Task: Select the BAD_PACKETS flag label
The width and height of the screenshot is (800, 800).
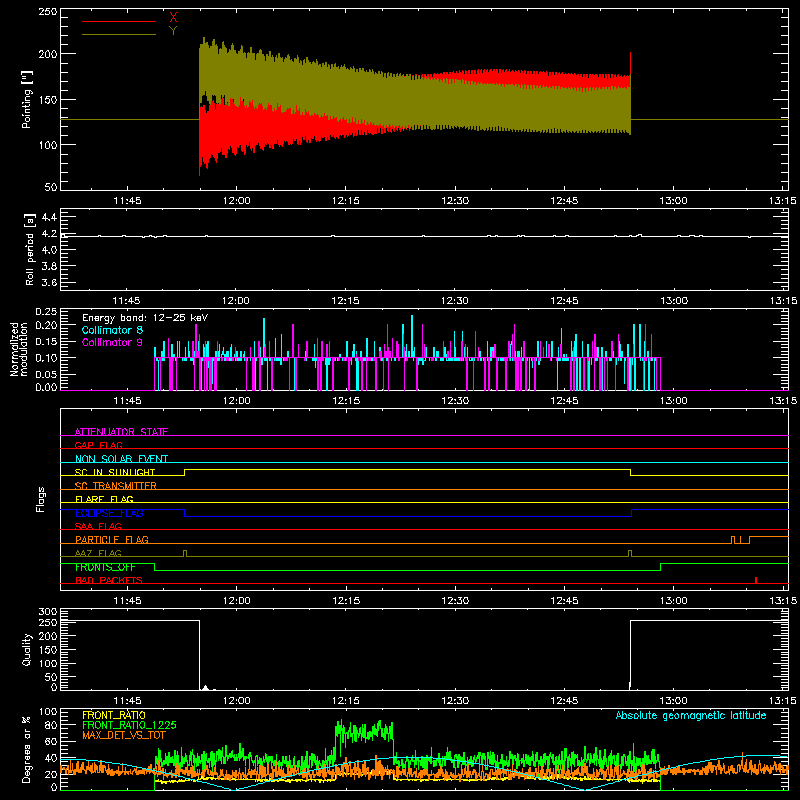Action: [x=109, y=580]
